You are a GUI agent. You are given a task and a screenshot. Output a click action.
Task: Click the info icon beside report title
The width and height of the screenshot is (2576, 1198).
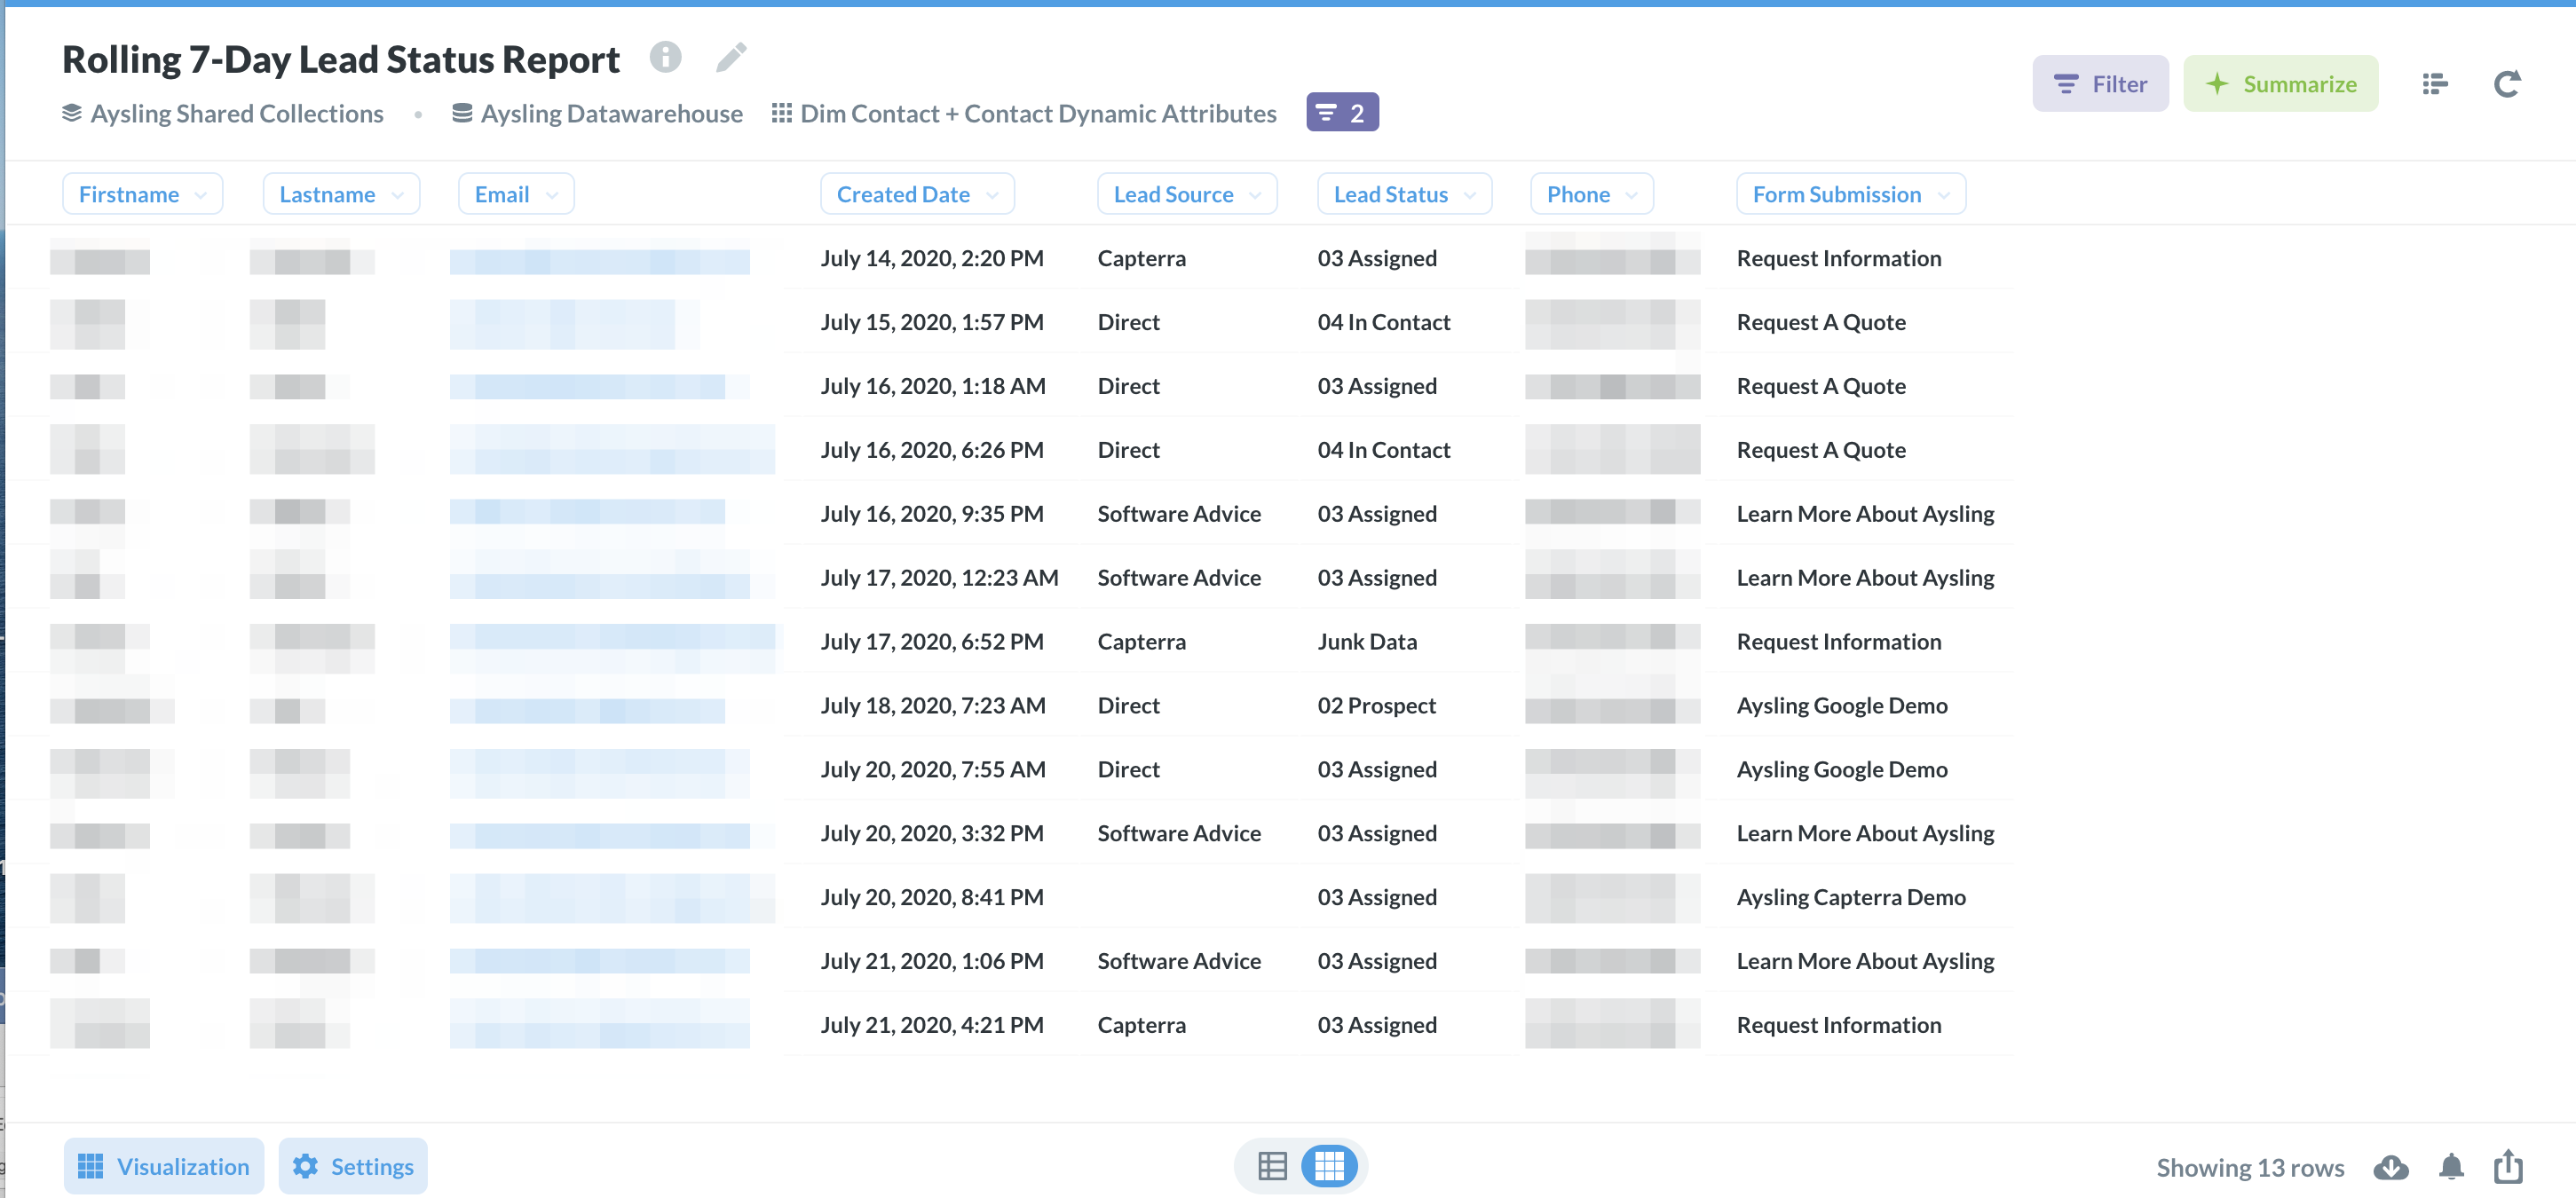tap(665, 57)
